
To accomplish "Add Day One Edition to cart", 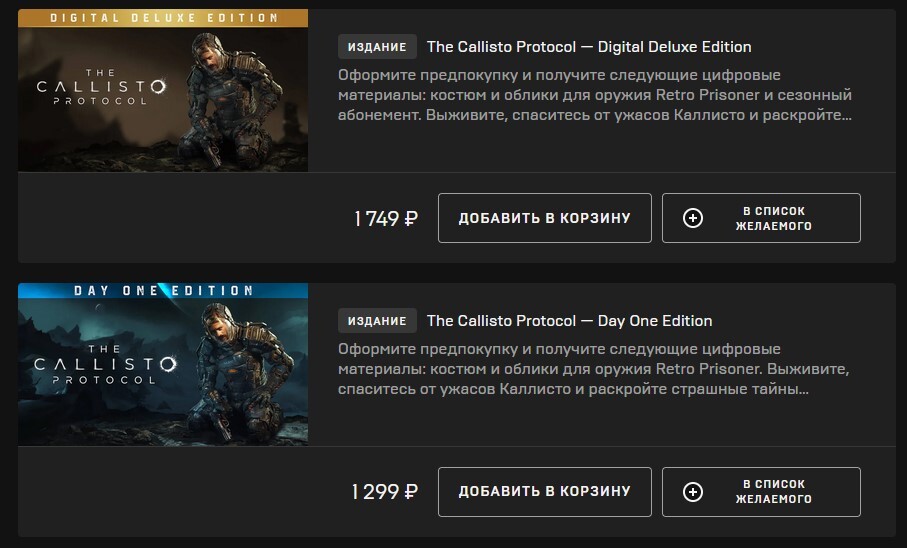I will (544, 492).
